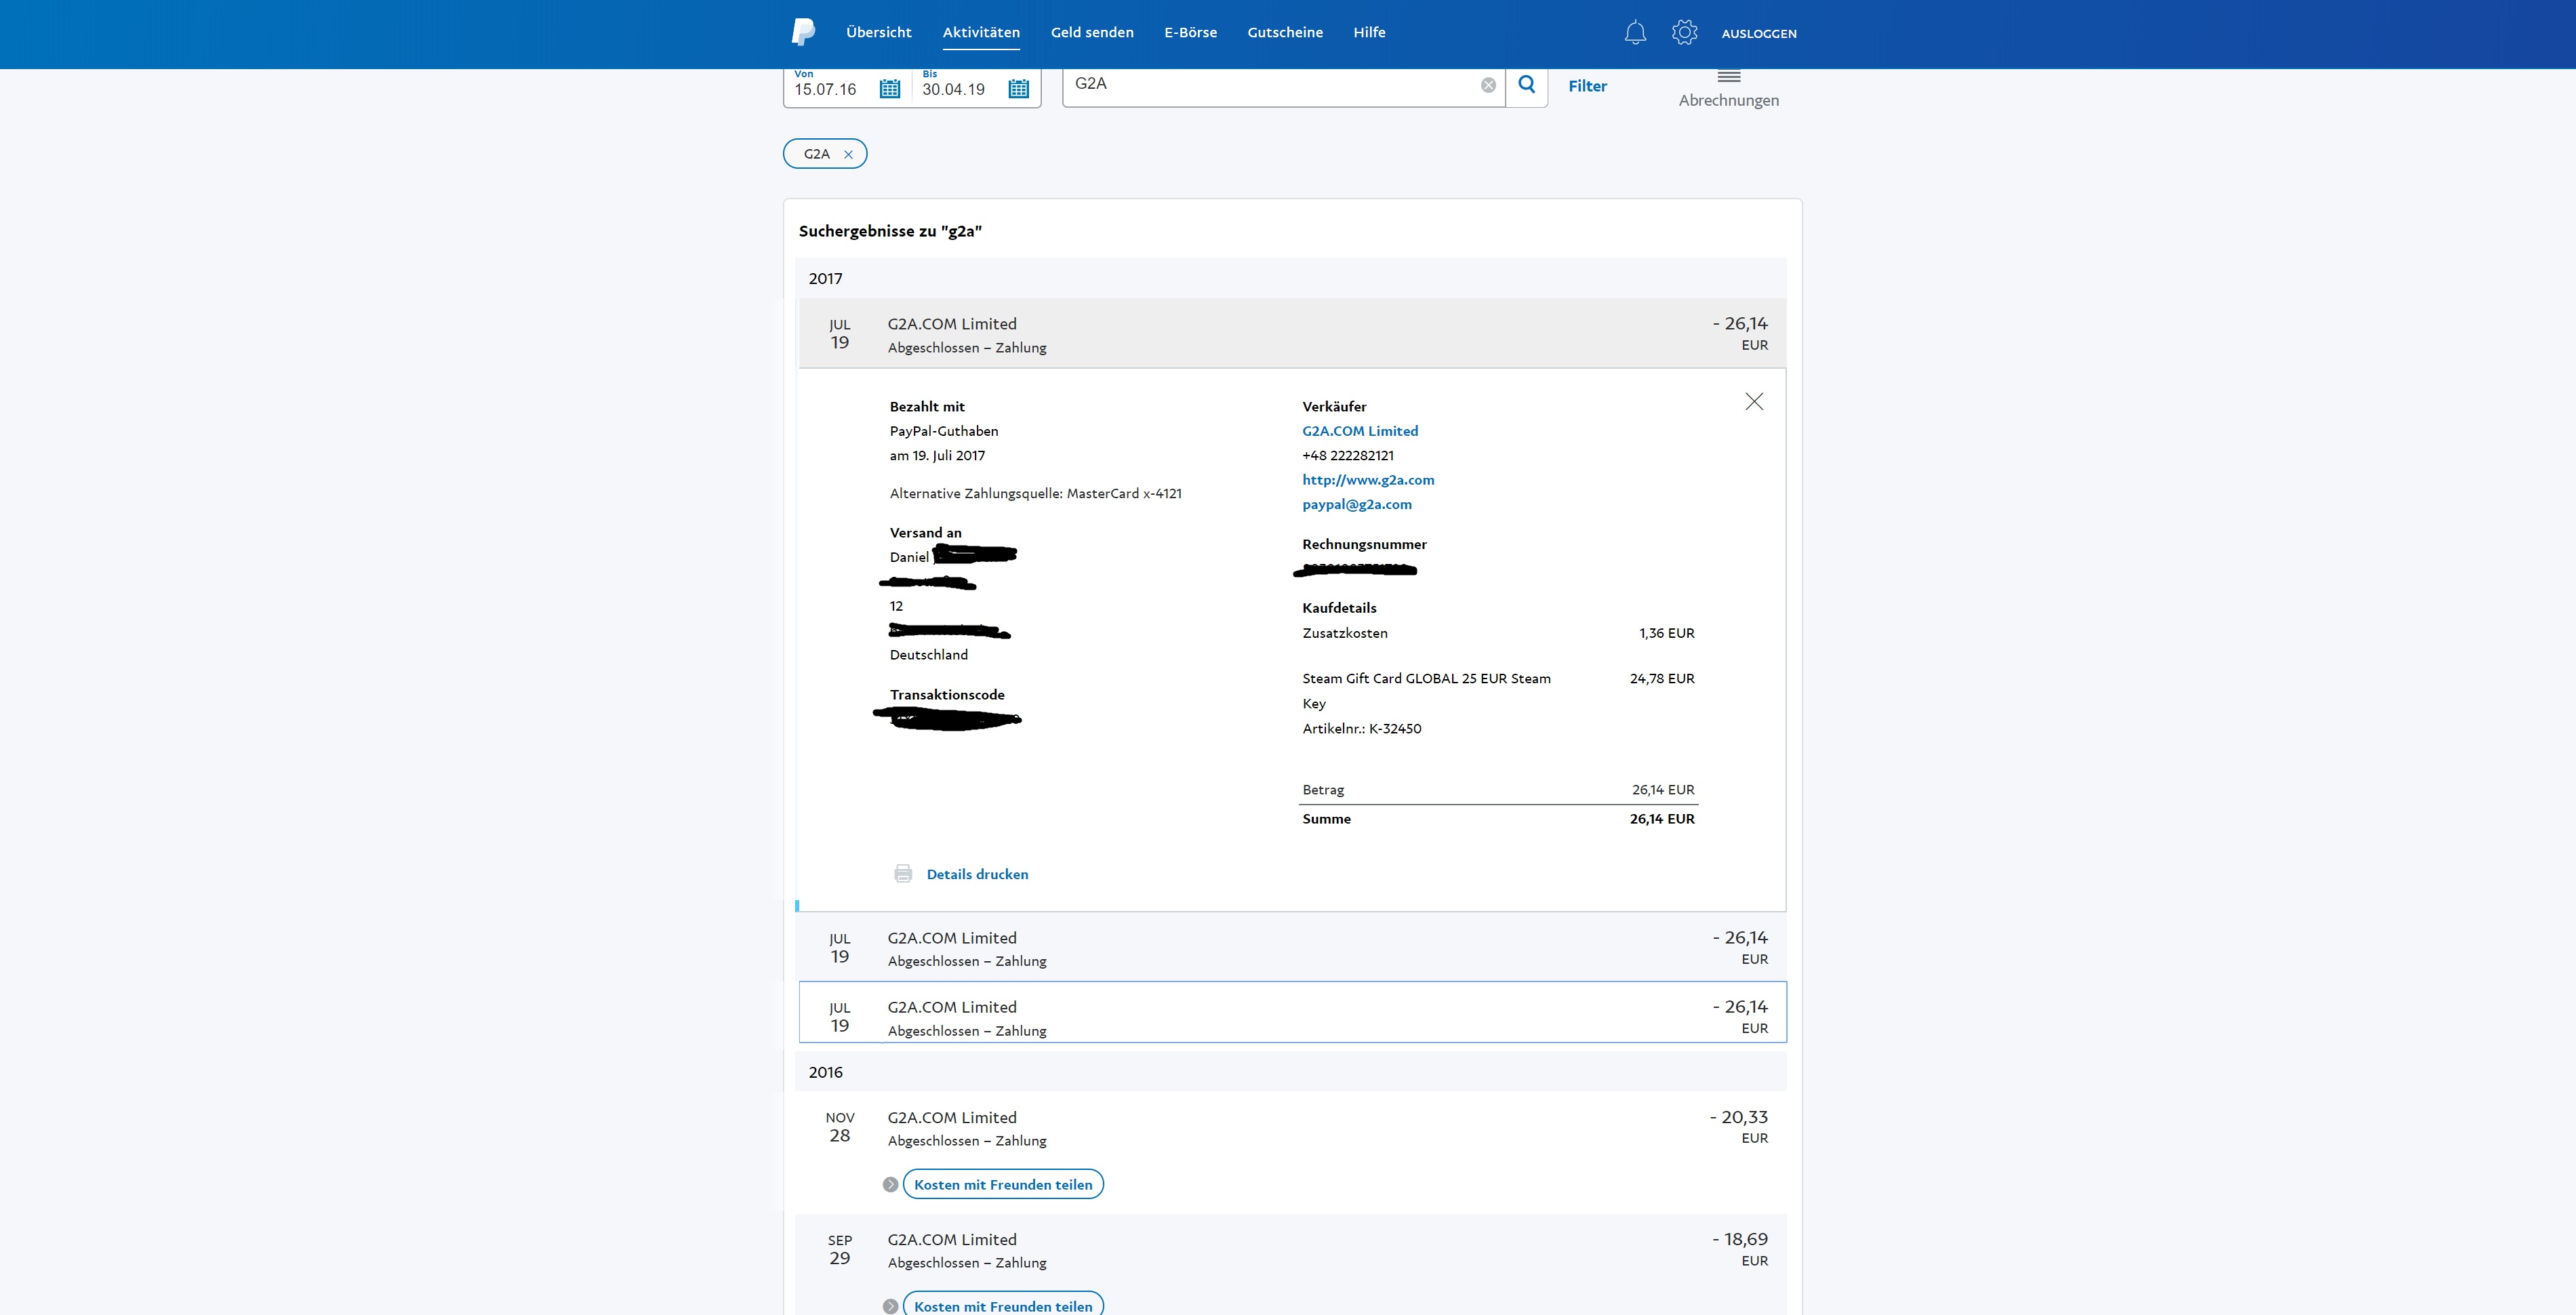Go to Übersicht tab

(879, 32)
